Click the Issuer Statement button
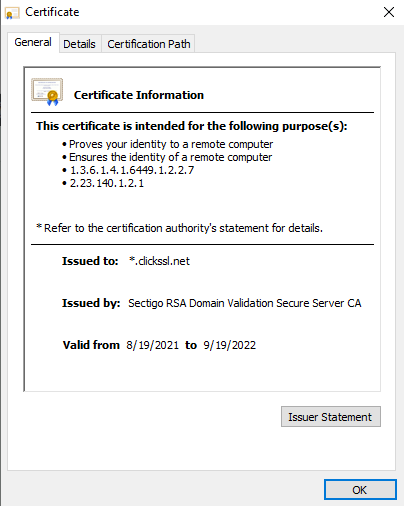Screen dimensions: 404x506 331,417
